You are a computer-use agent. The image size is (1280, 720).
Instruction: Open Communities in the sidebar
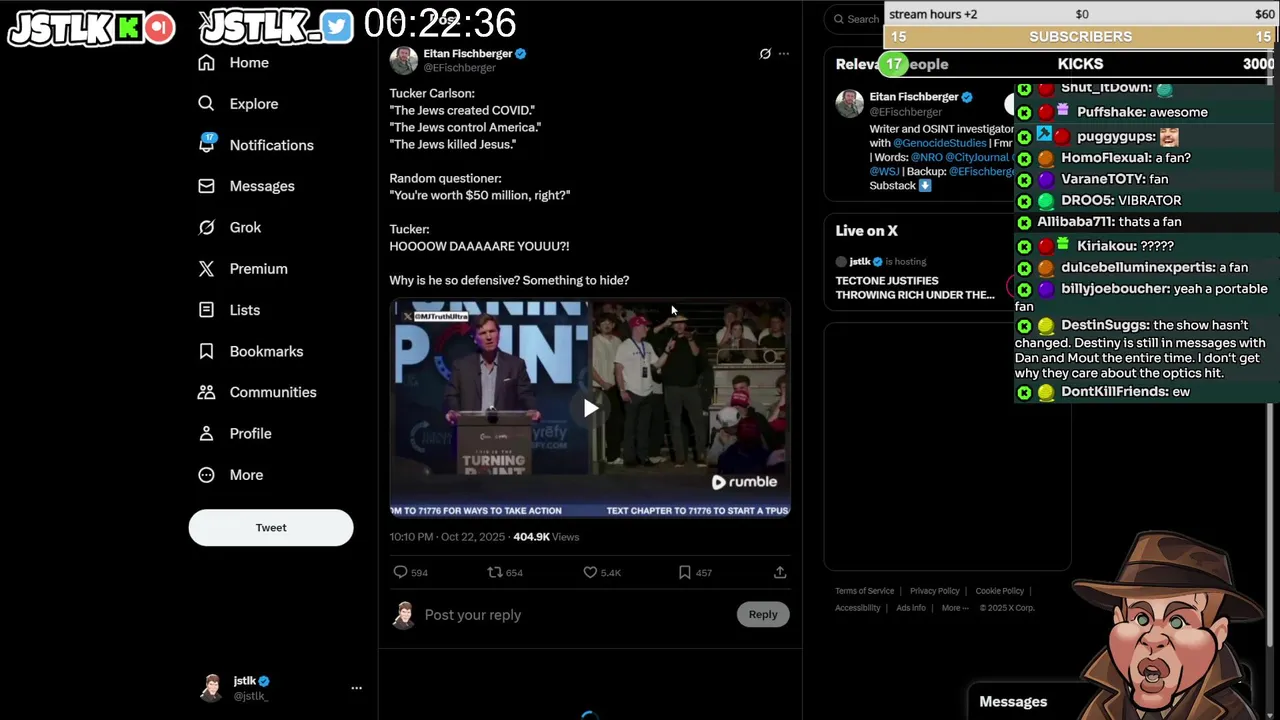pos(257,392)
